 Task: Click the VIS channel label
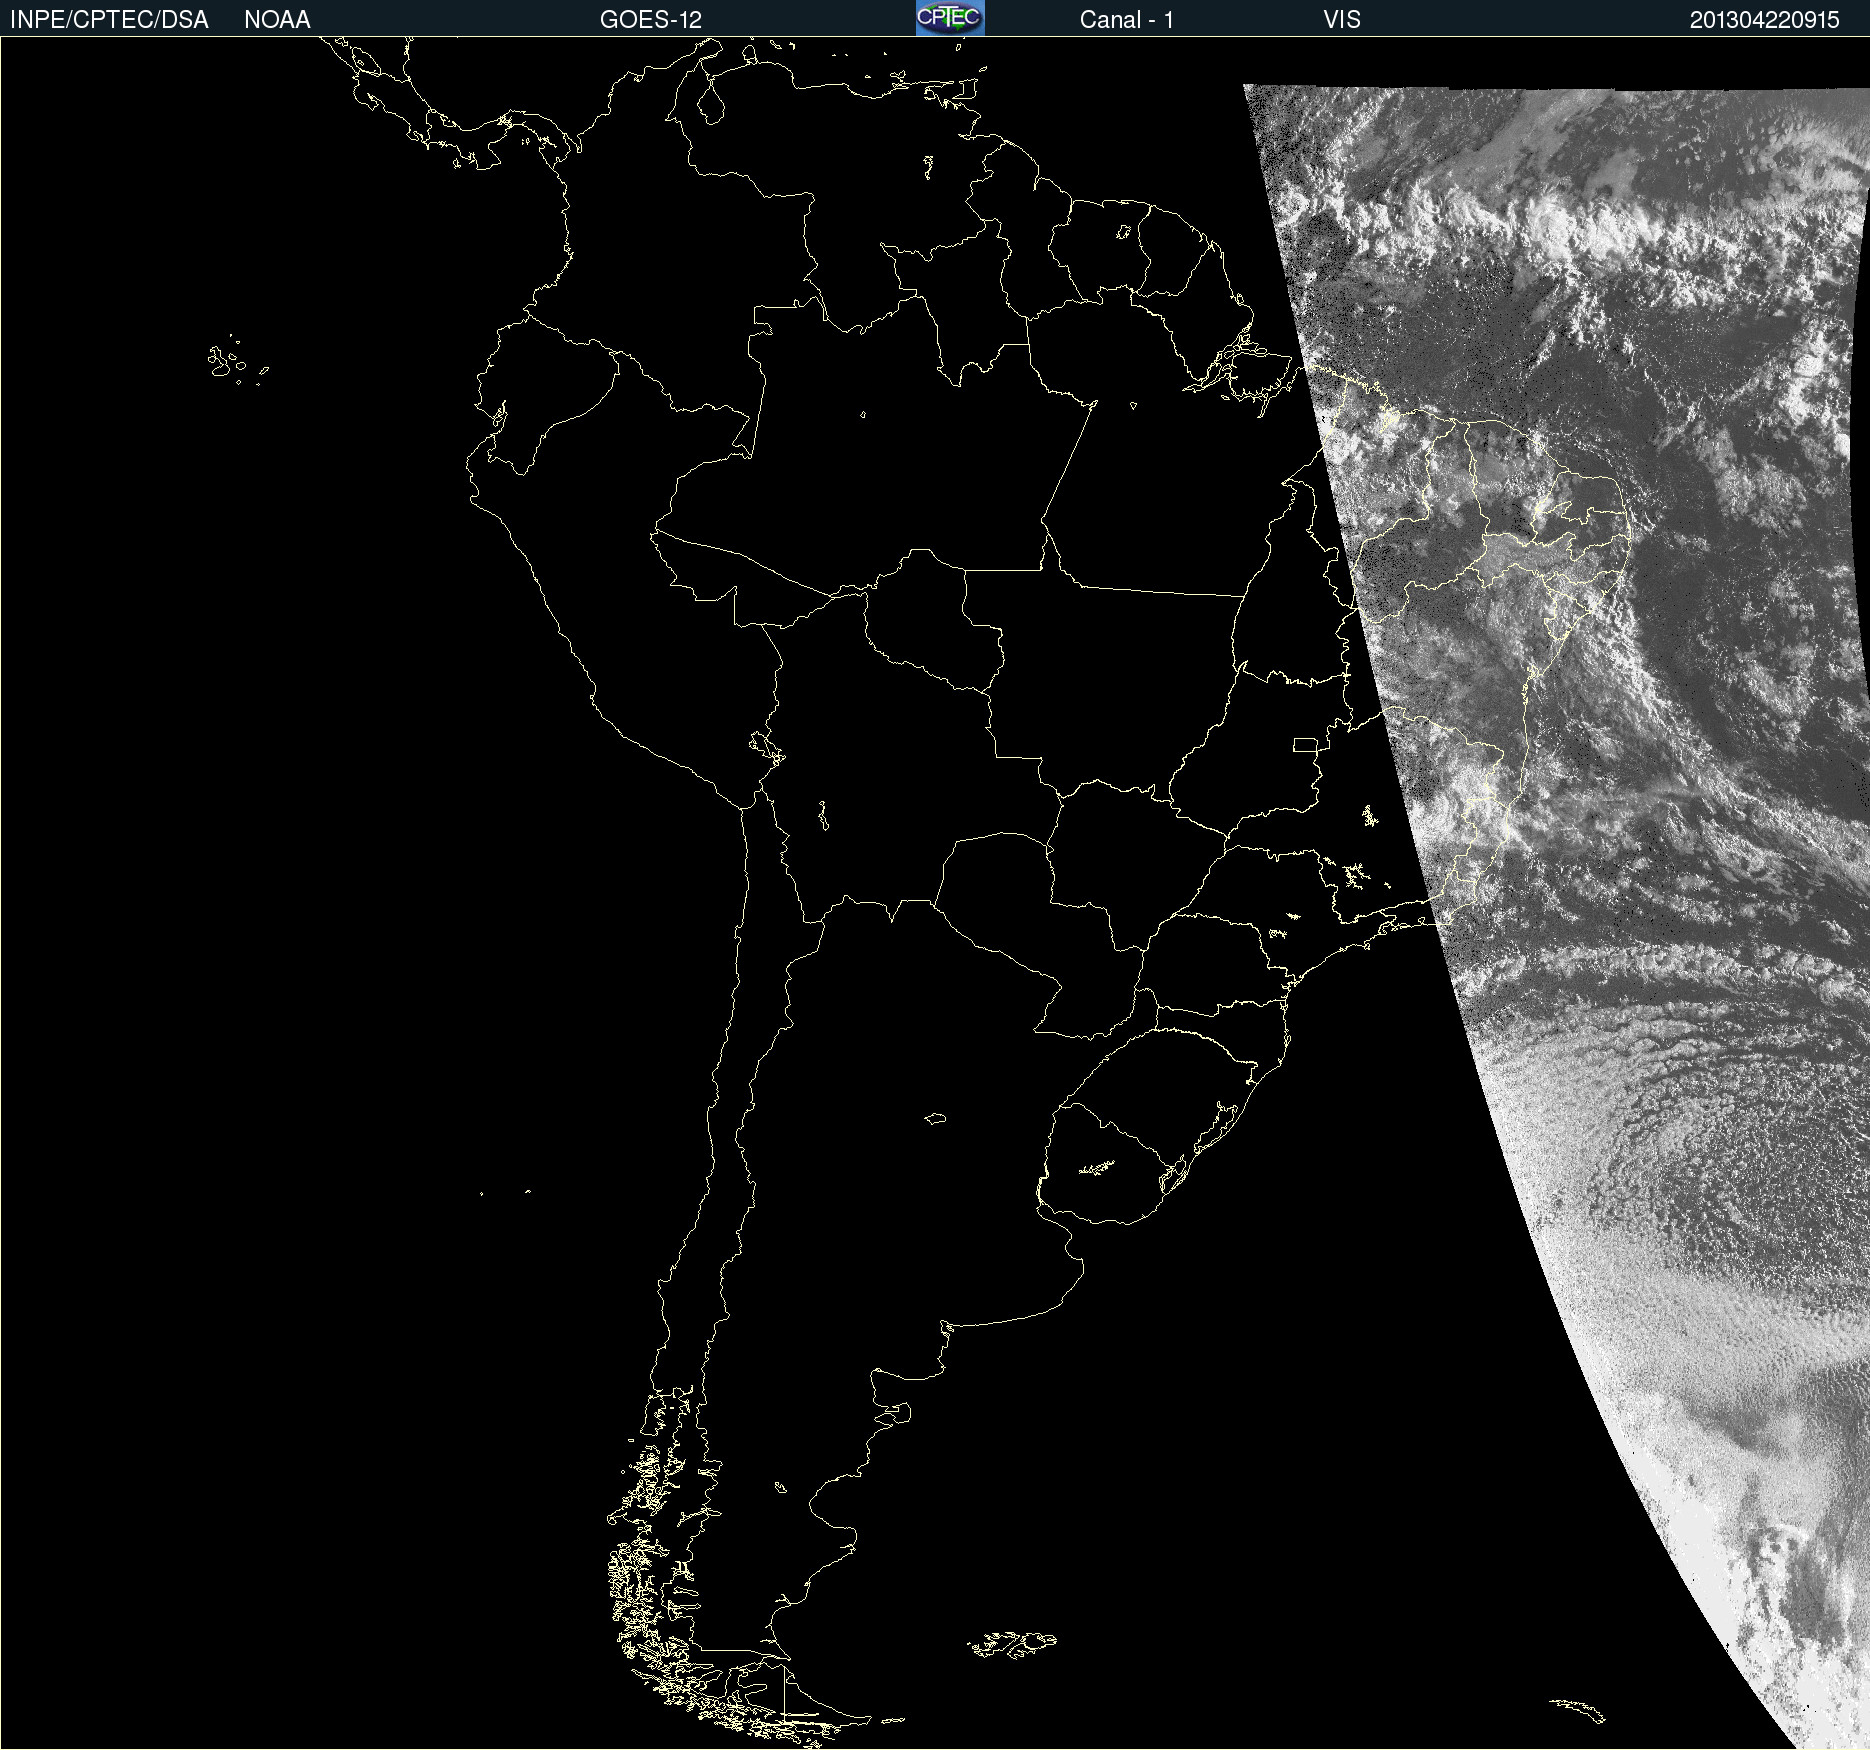pos(1341,20)
